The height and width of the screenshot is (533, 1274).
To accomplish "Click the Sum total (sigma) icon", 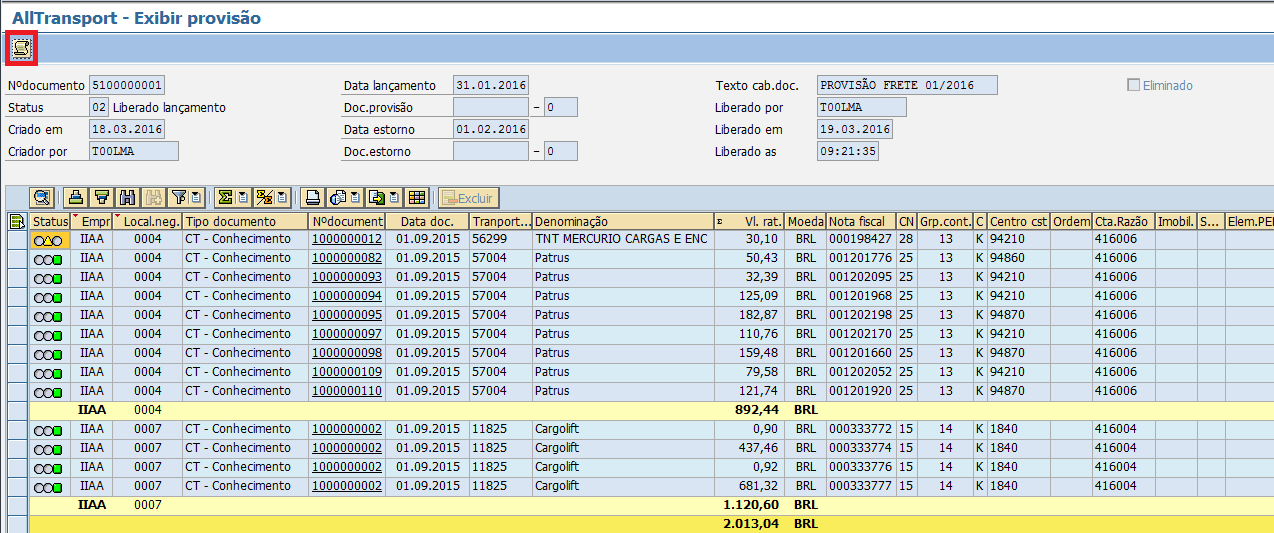I will [x=225, y=198].
